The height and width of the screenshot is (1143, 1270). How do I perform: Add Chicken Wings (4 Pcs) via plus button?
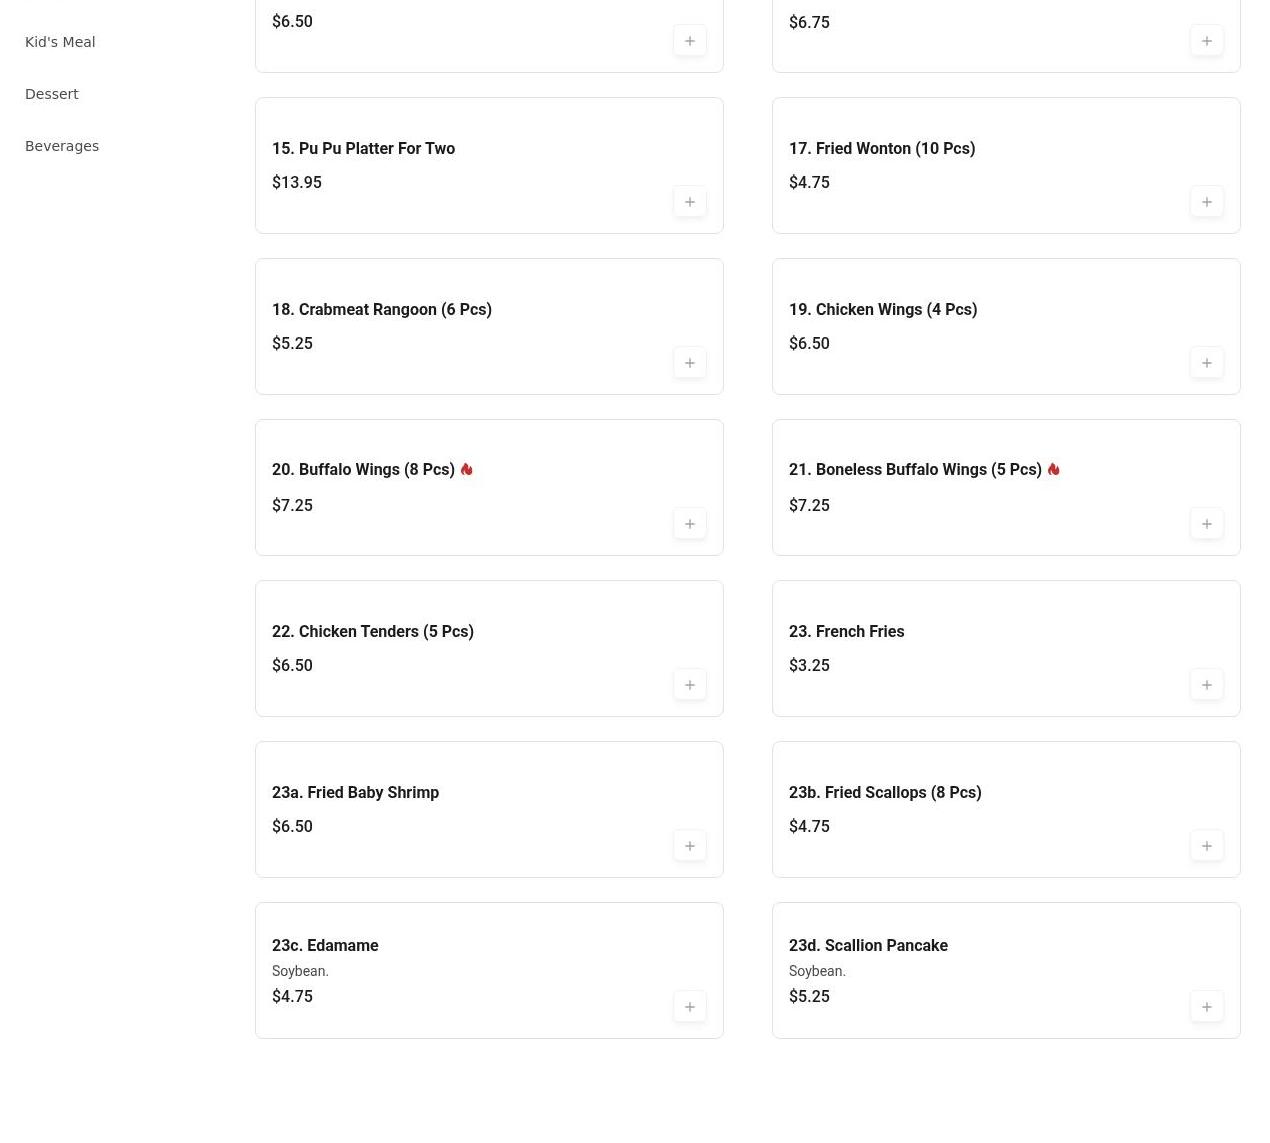[x=1207, y=363]
